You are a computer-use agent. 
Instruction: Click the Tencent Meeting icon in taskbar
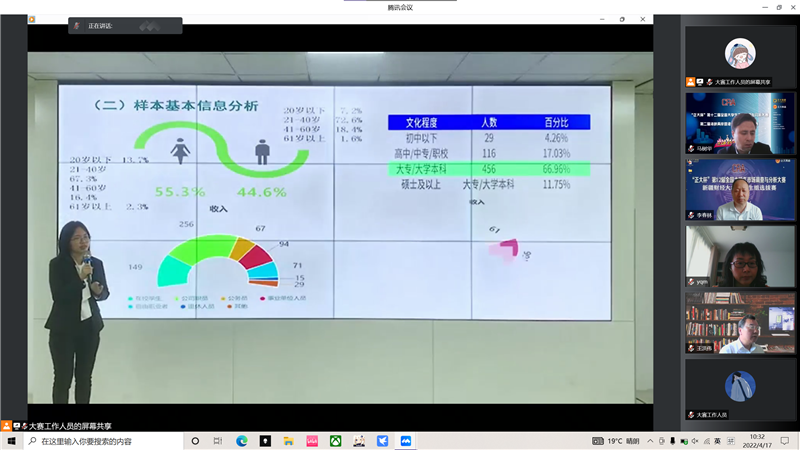click(x=406, y=441)
